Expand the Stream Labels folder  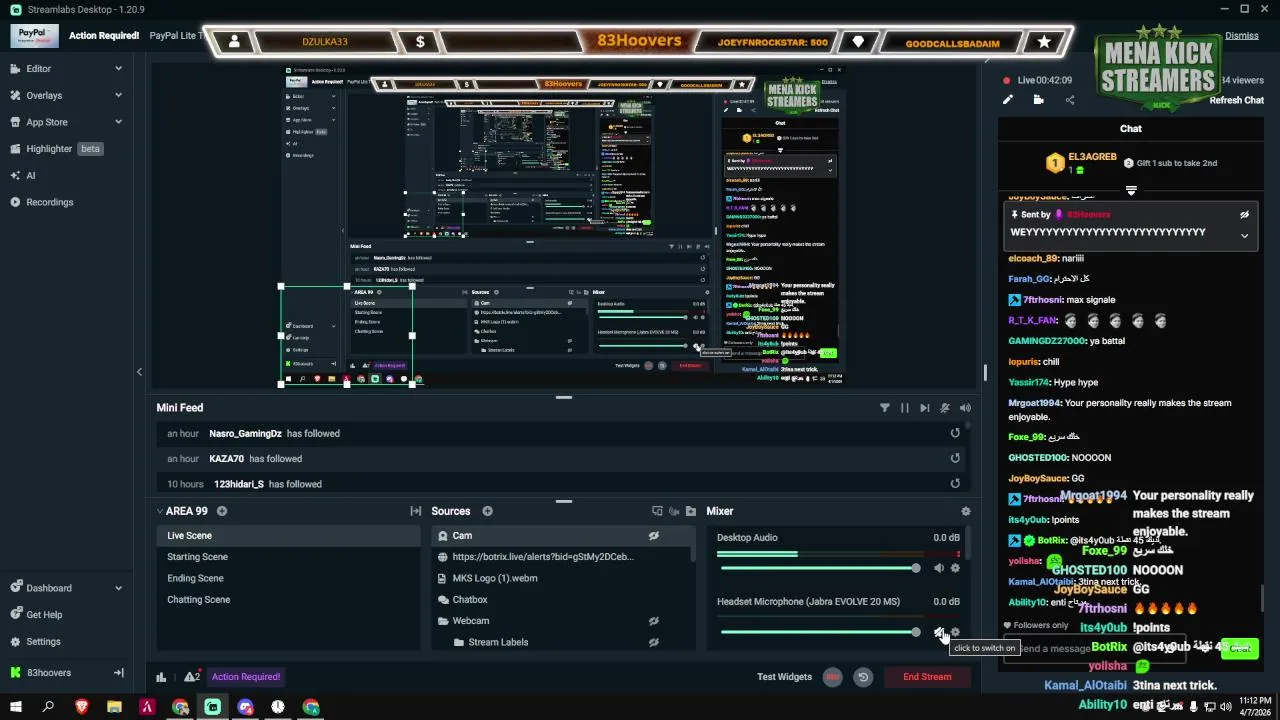point(460,642)
